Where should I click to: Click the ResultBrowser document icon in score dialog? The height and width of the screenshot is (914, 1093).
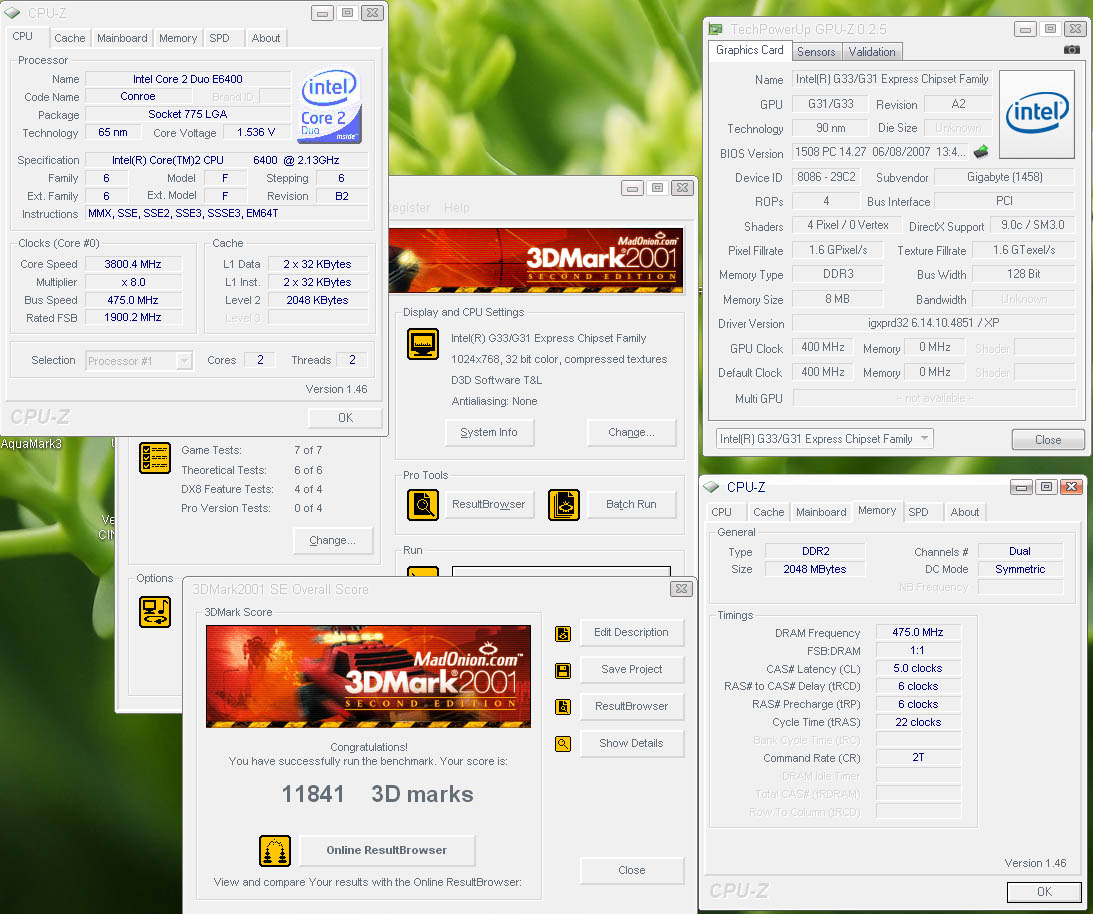coord(563,707)
